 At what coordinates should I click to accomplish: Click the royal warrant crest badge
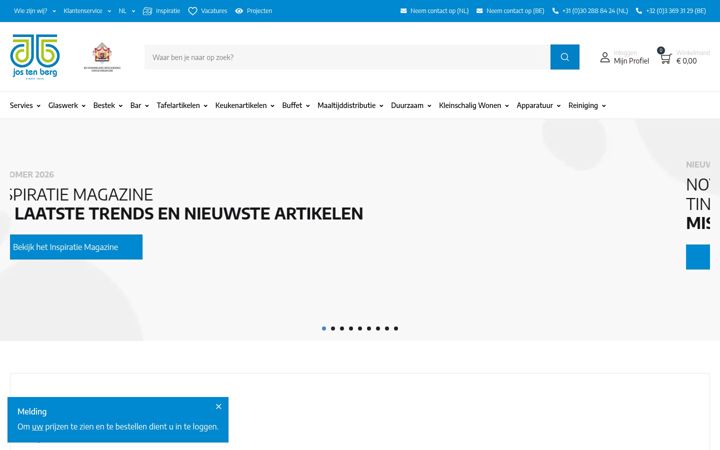coord(102,57)
